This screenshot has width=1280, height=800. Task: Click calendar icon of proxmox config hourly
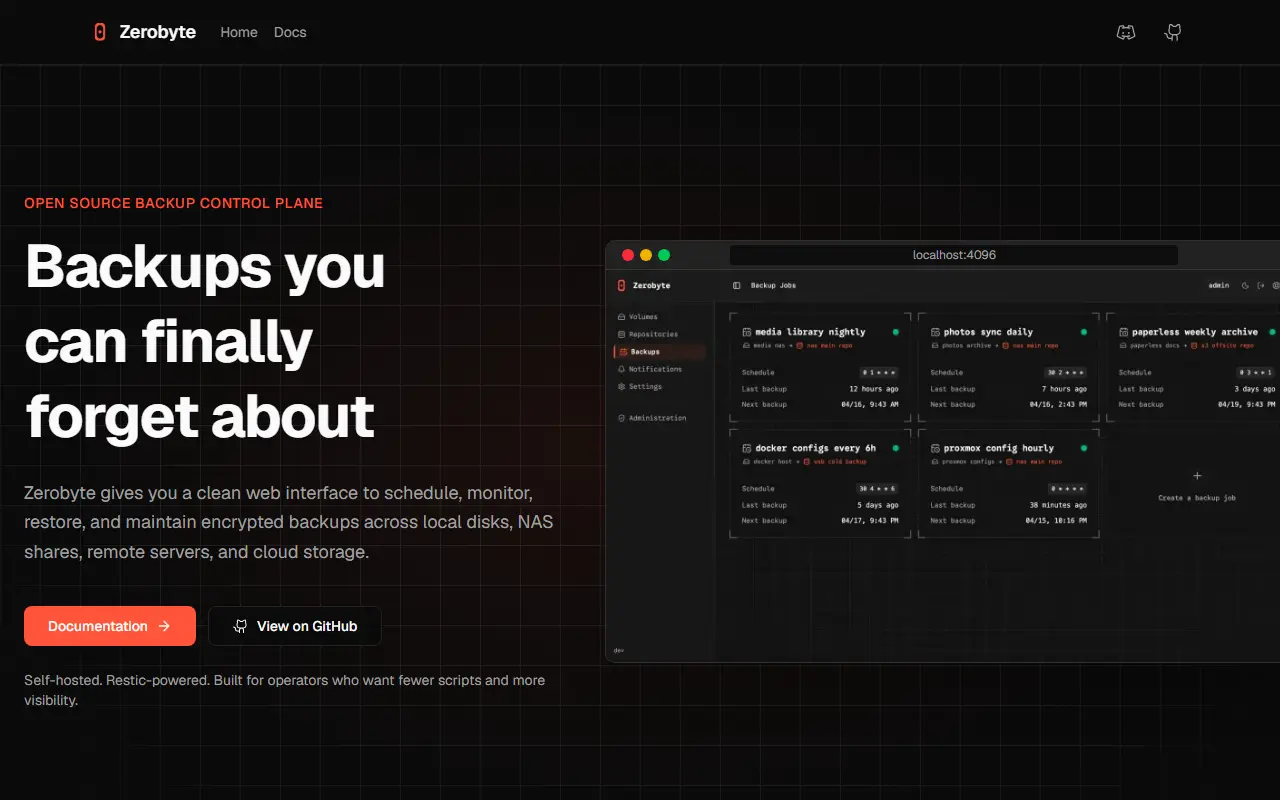[x=935, y=449]
